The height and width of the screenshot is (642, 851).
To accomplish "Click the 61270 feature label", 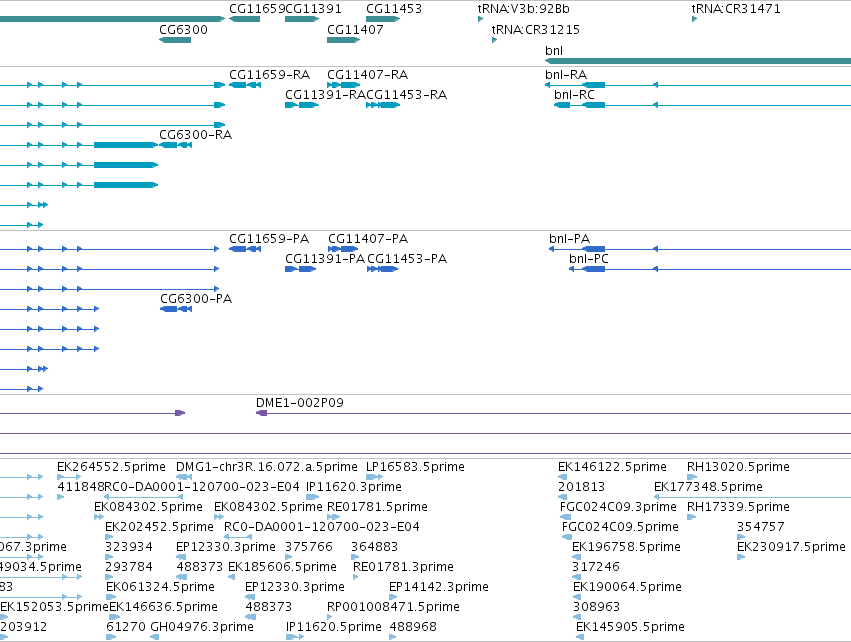I will (x=126, y=627).
